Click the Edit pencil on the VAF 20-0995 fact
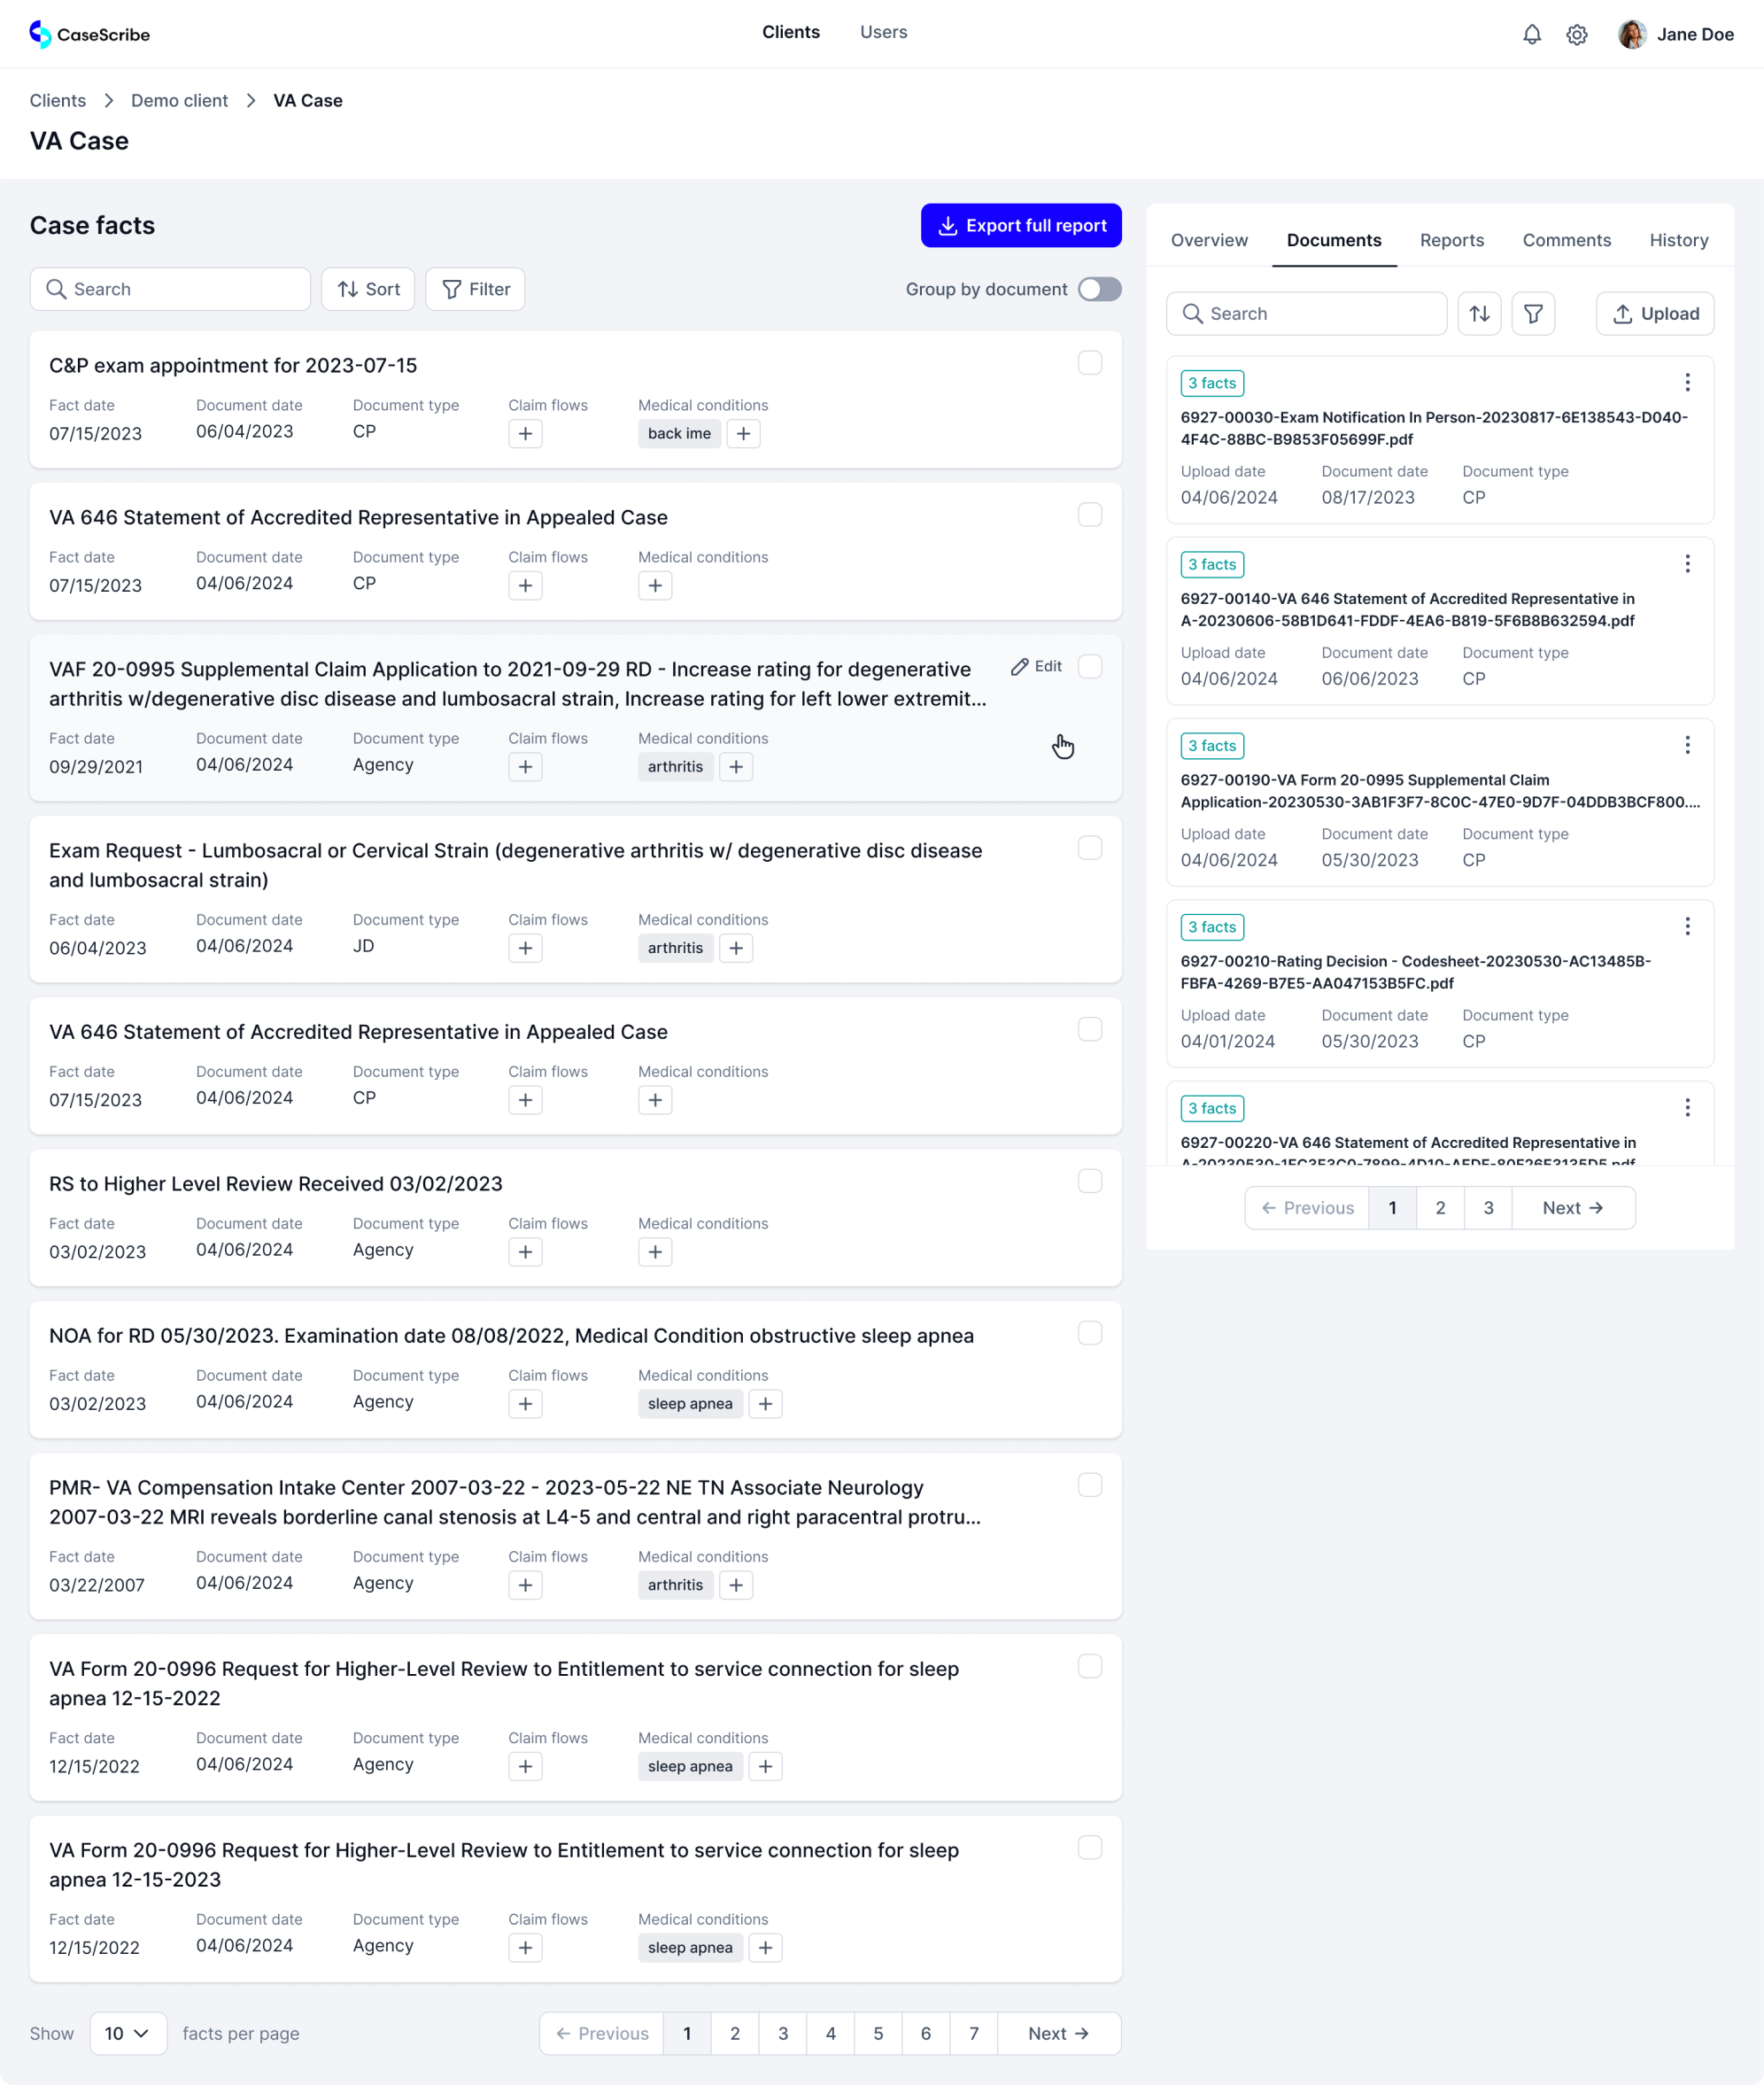The height and width of the screenshot is (2085, 1764). [x=1038, y=666]
